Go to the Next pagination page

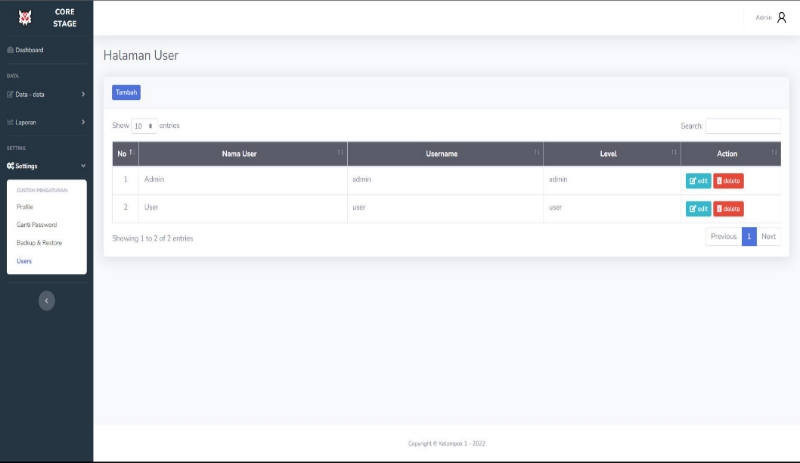[768, 237]
